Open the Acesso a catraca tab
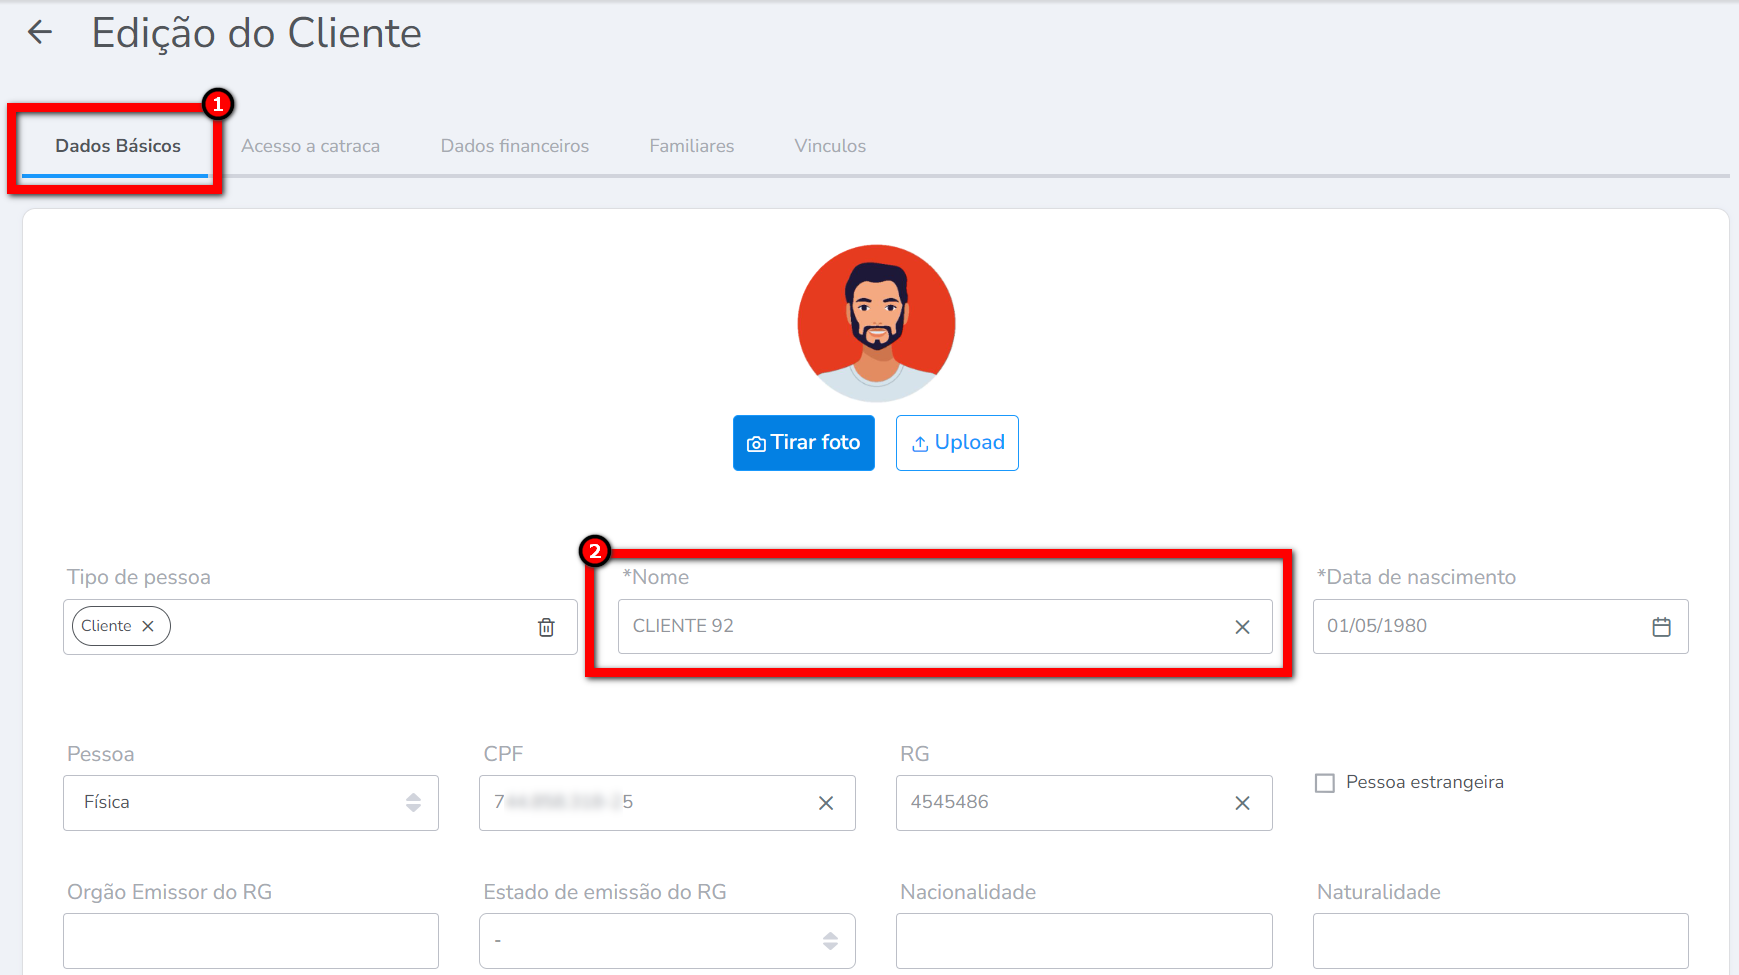Screen dimensions: 1739x975 click(x=310, y=146)
